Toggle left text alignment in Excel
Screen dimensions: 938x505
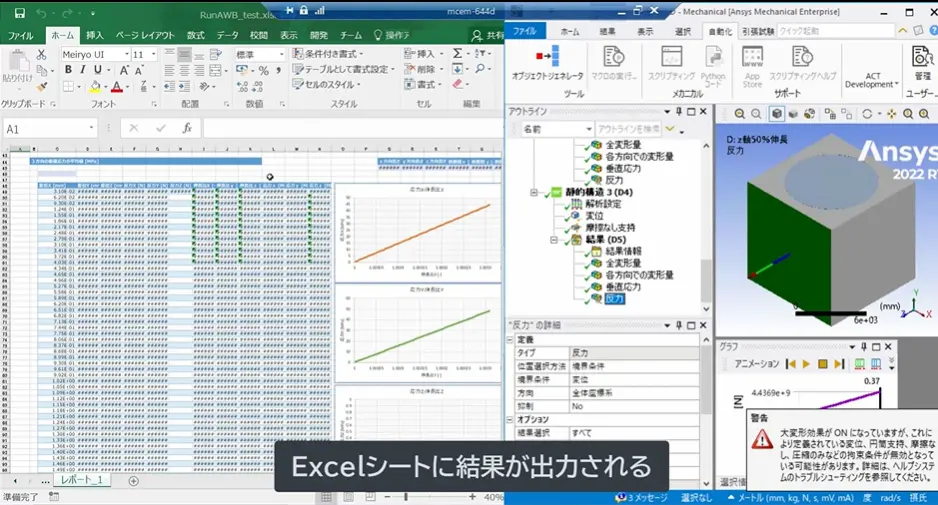coord(170,71)
